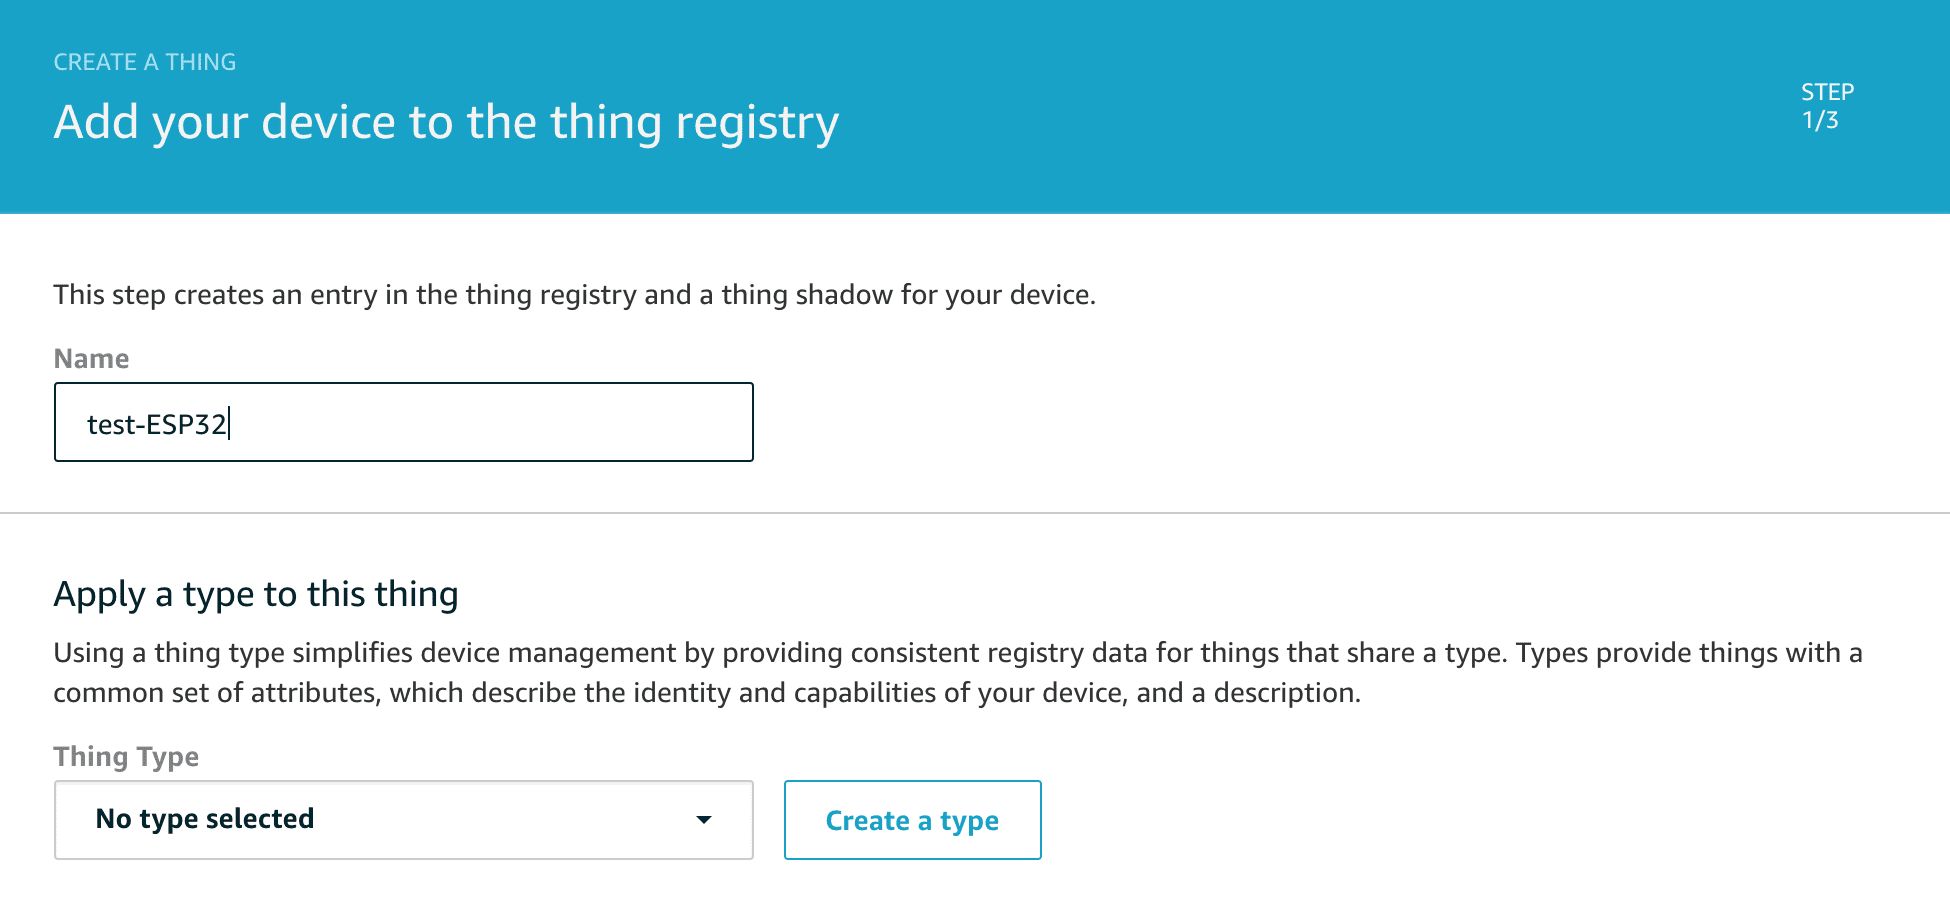This screenshot has width=1950, height=916.
Task: Click the 'CREATE A THING' breadcrumb label
Action: (144, 61)
